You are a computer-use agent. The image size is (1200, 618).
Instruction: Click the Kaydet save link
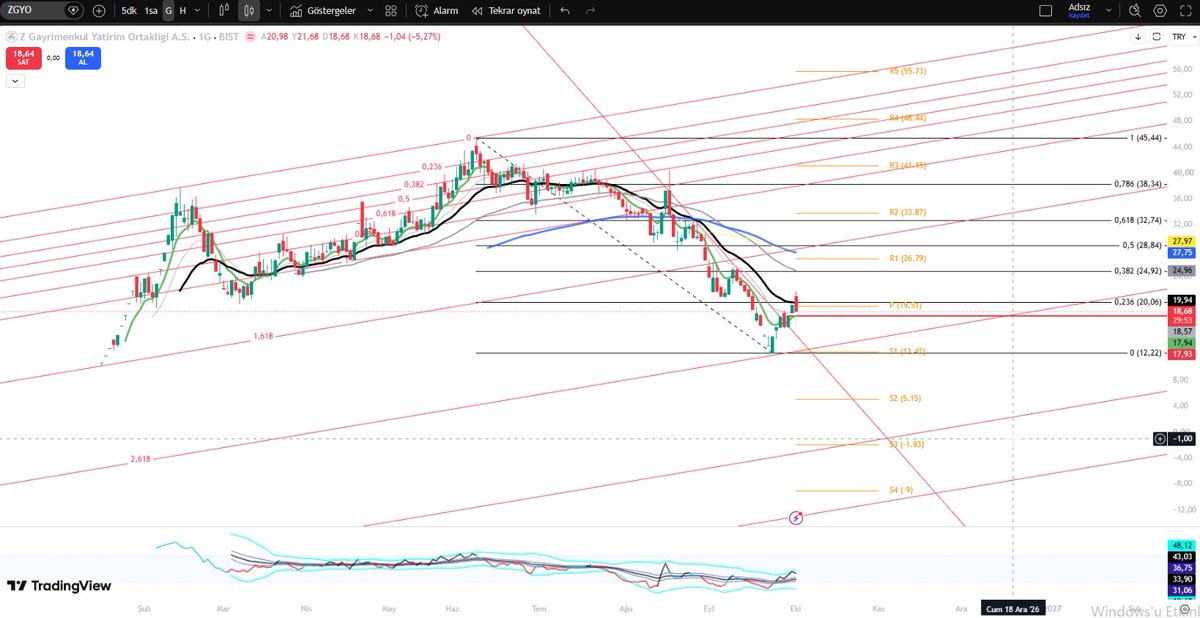coord(1078,16)
